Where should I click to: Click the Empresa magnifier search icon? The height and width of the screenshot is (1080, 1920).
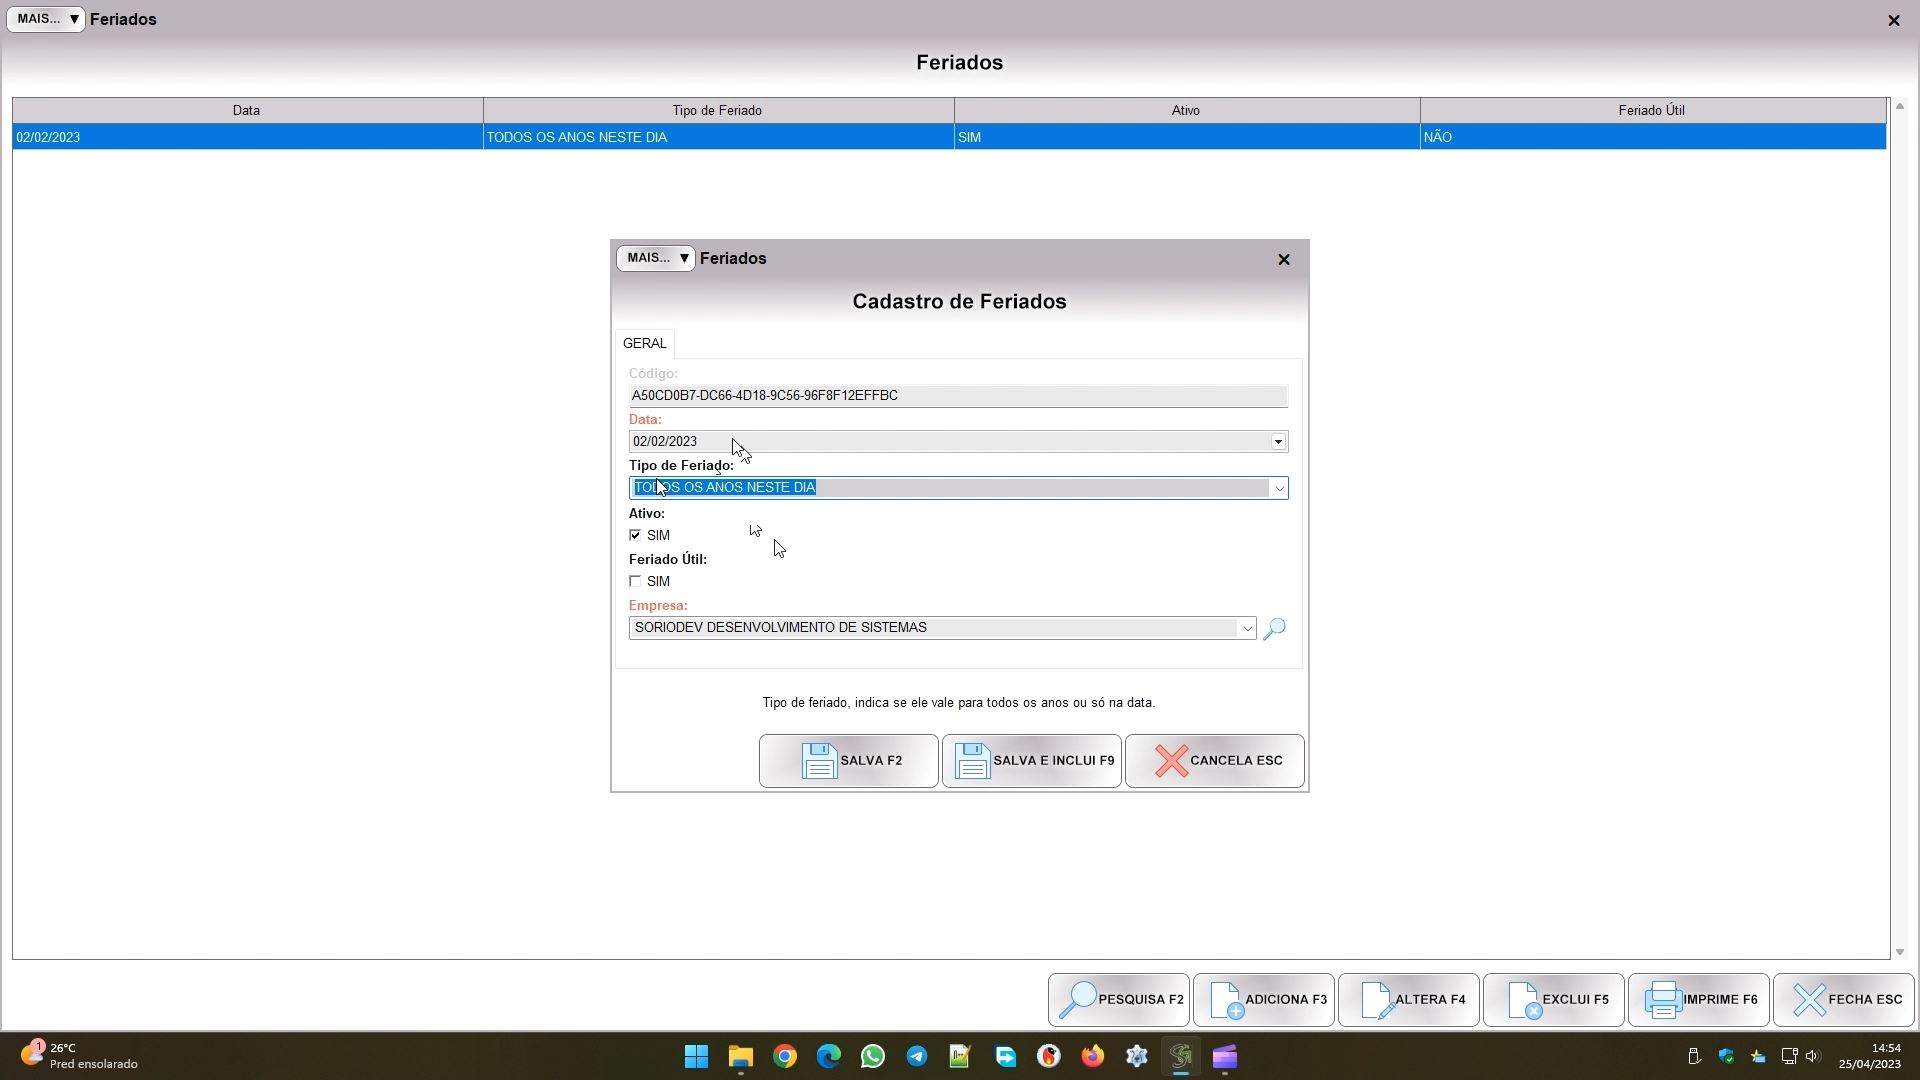(x=1274, y=629)
